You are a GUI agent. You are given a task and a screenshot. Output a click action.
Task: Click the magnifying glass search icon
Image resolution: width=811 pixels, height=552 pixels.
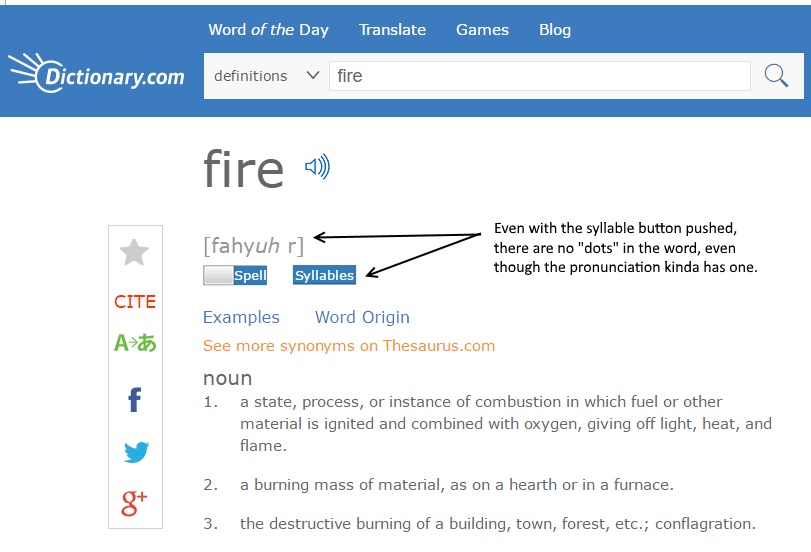coord(776,76)
